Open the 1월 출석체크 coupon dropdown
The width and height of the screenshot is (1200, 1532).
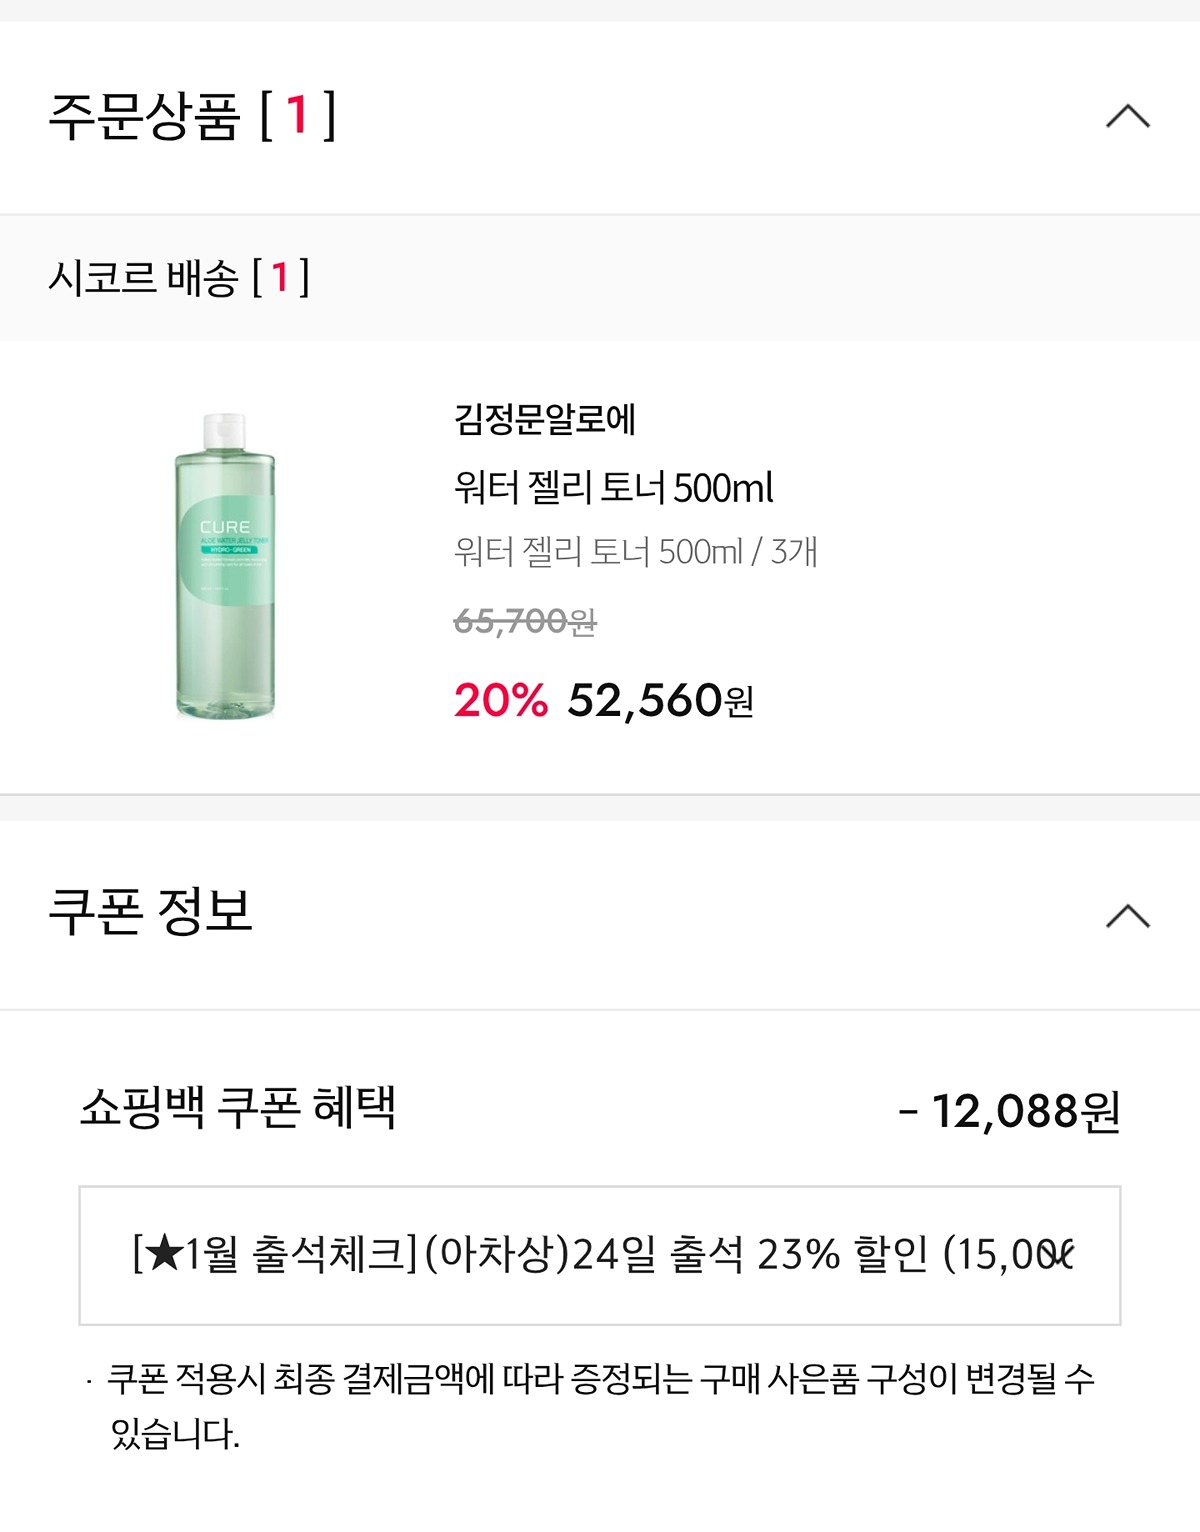(600, 1255)
